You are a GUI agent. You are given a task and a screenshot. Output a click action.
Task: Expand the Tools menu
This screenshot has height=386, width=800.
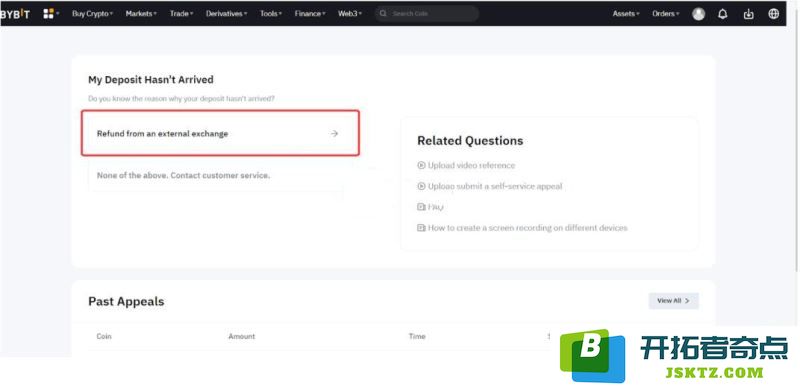pos(271,14)
